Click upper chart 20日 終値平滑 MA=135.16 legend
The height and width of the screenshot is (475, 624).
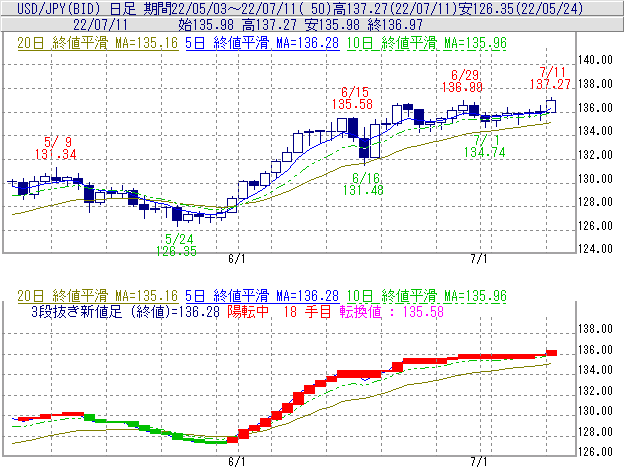(x=98, y=43)
